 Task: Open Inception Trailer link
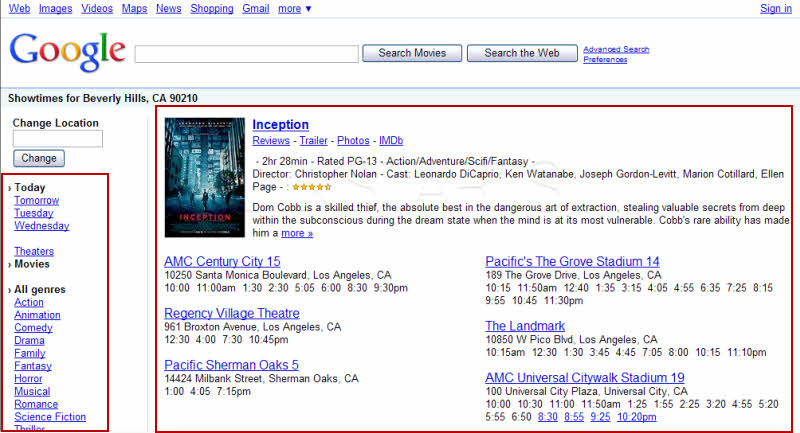point(313,141)
